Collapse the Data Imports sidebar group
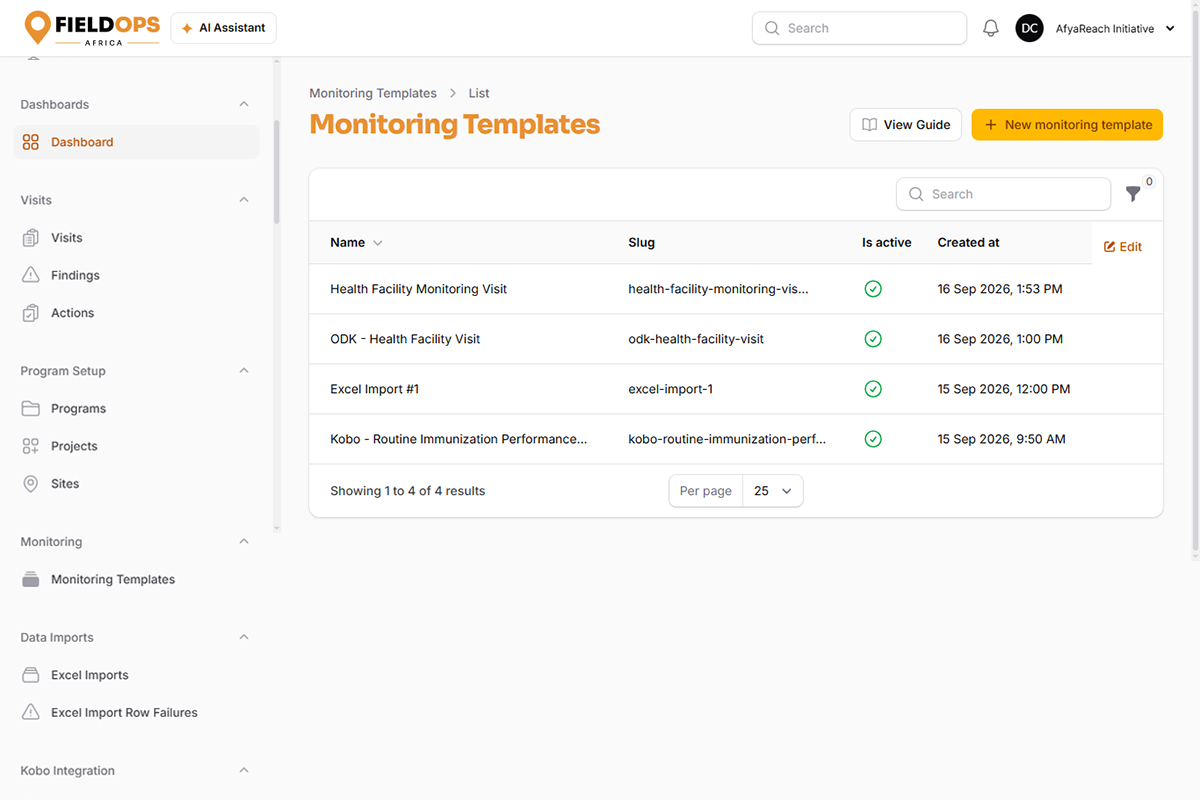Screen dimensions: 1200x800 [x=244, y=638]
